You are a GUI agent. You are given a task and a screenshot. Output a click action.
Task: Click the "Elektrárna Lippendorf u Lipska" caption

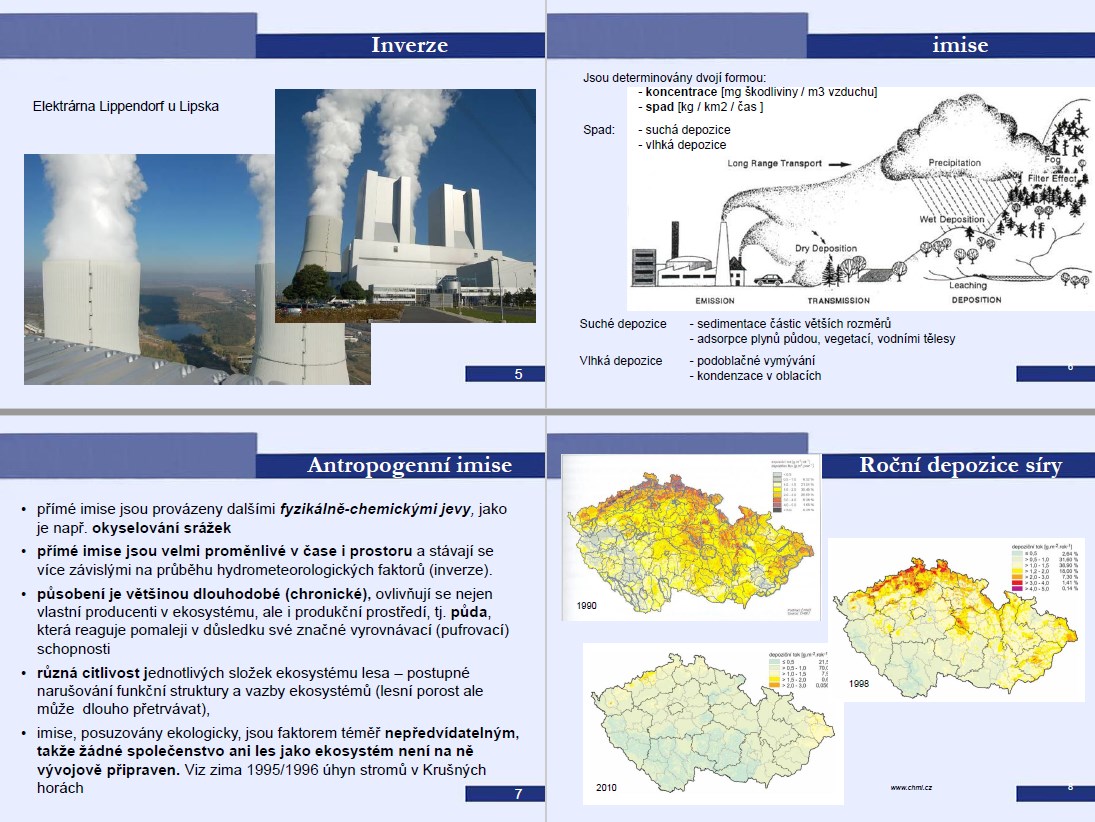[x=126, y=106]
